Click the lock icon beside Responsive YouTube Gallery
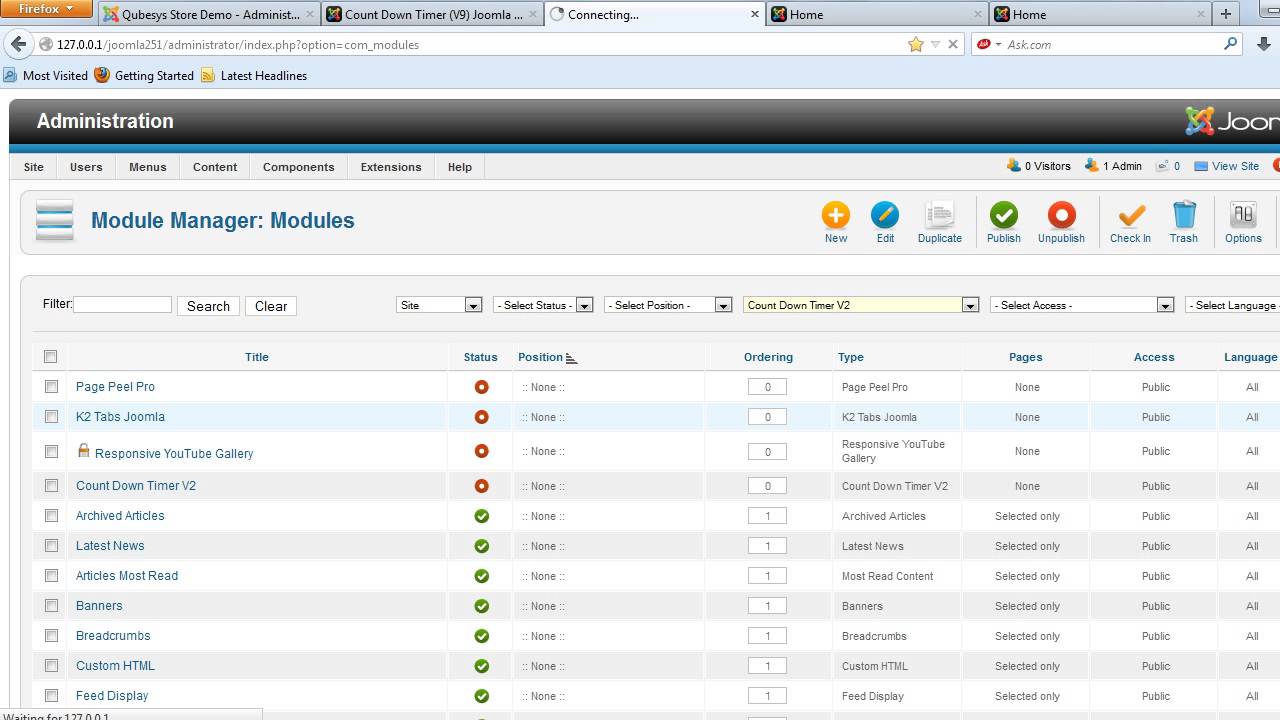Image resolution: width=1280 pixels, height=720 pixels. click(84, 451)
